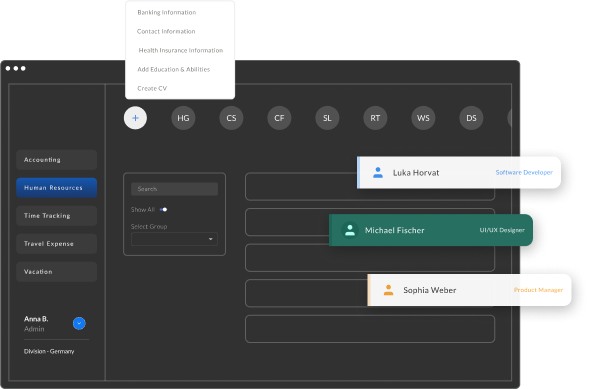Select the CS avatar circle

[231, 118]
